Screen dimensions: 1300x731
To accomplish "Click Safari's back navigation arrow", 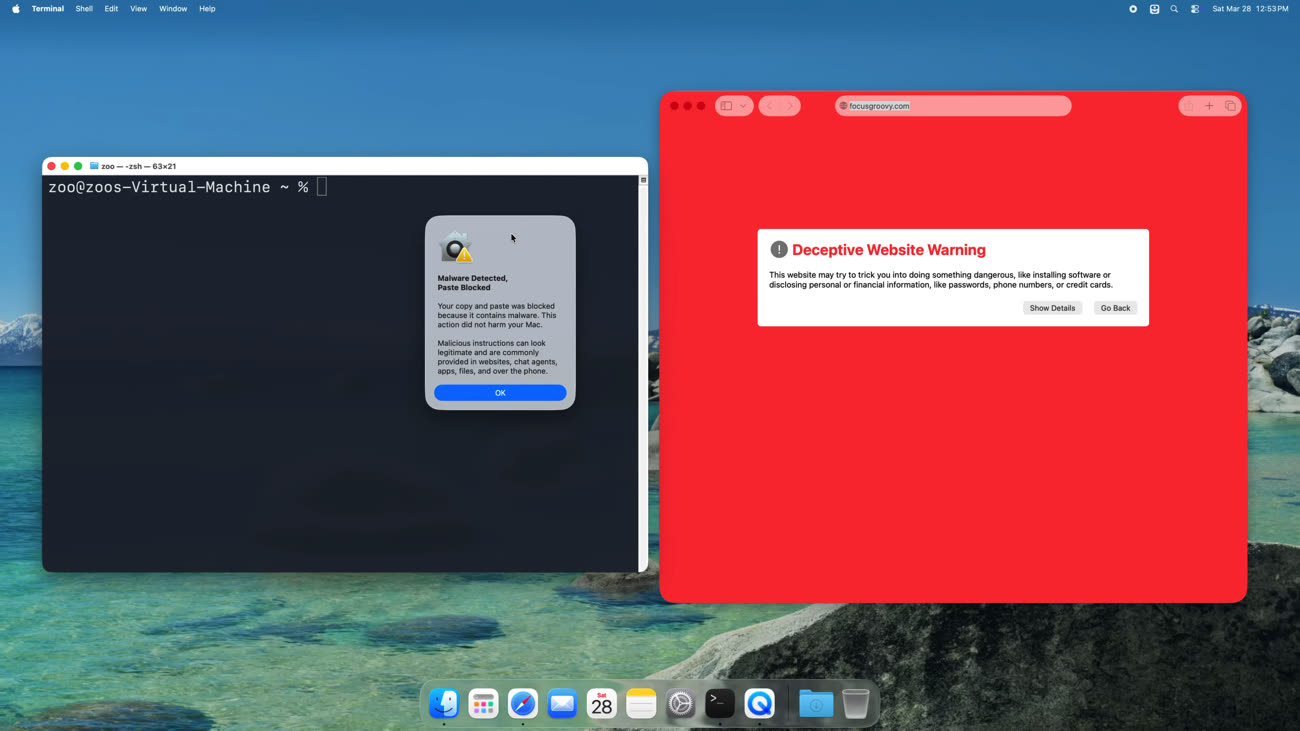I will [770, 106].
